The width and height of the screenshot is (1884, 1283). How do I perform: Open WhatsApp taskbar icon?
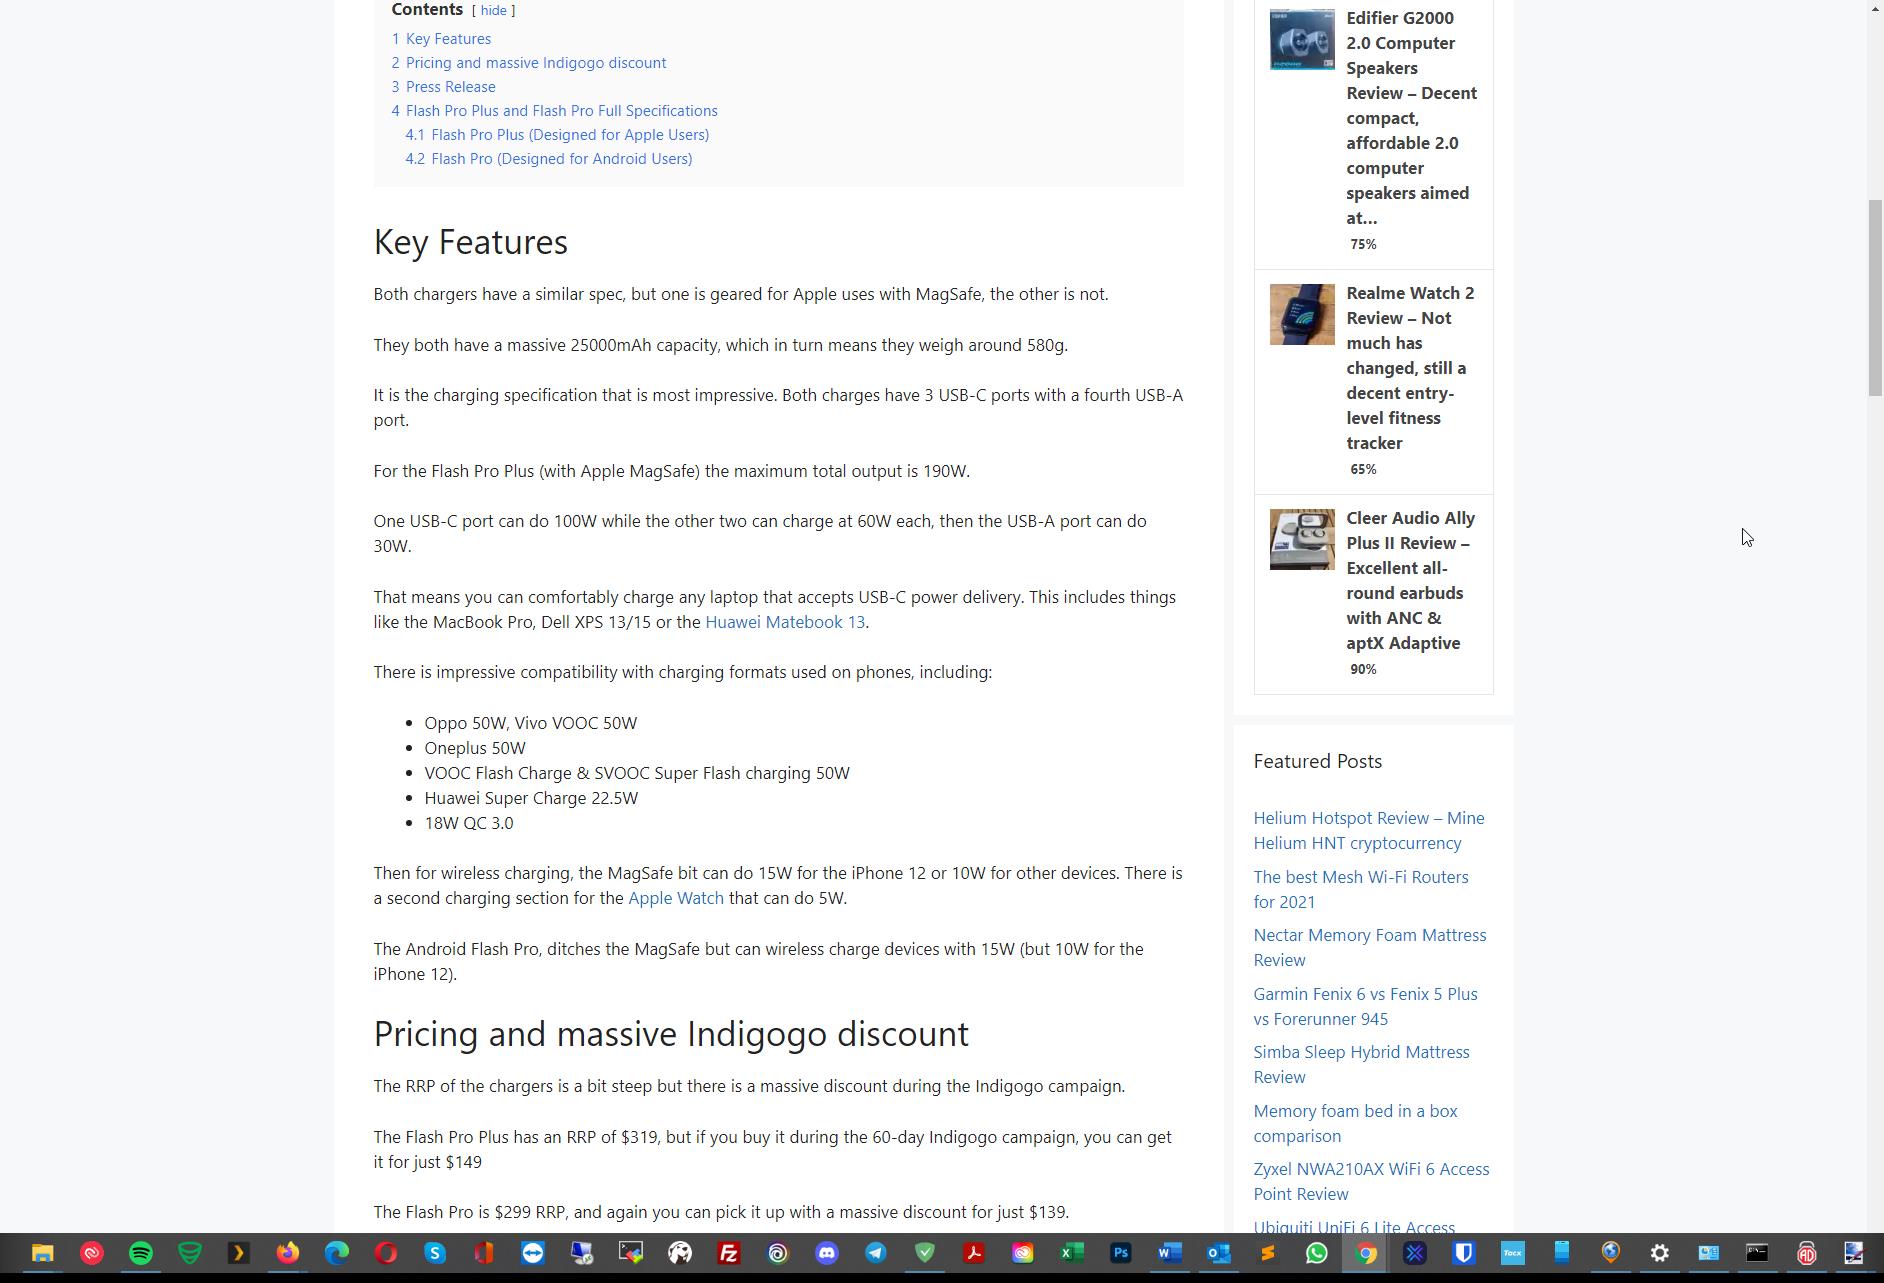click(x=1317, y=1253)
